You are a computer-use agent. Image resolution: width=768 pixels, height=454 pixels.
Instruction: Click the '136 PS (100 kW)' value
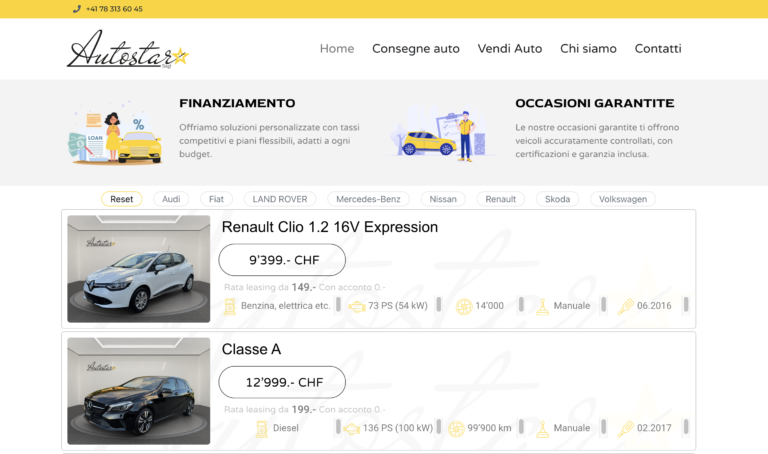click(x=398, y=428)
